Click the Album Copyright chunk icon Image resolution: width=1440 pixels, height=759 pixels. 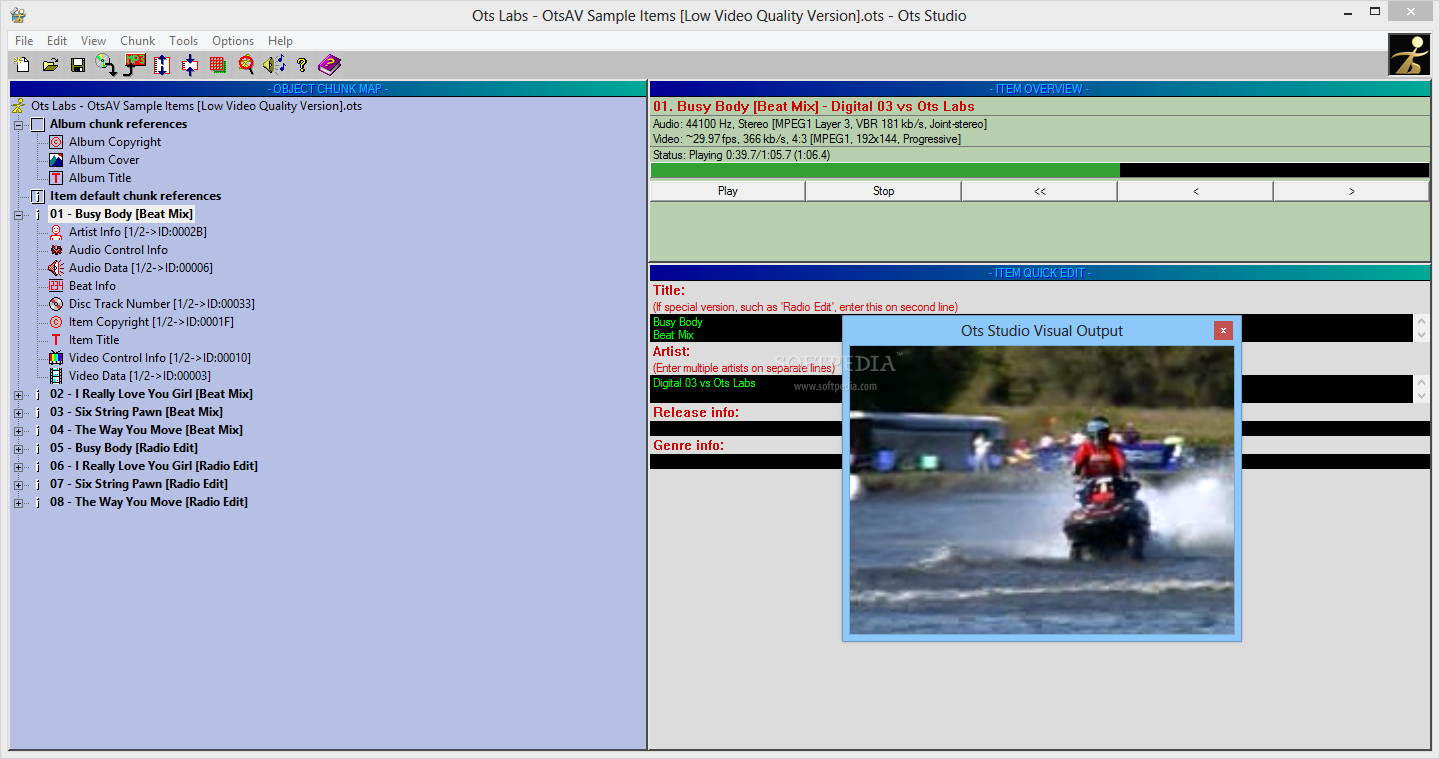pyautogui.click(x=56, y=142)
